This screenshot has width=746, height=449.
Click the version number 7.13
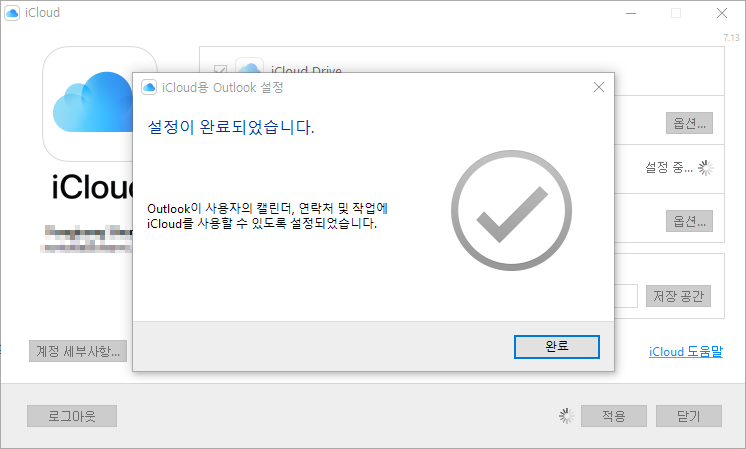[x=731, y=38]
